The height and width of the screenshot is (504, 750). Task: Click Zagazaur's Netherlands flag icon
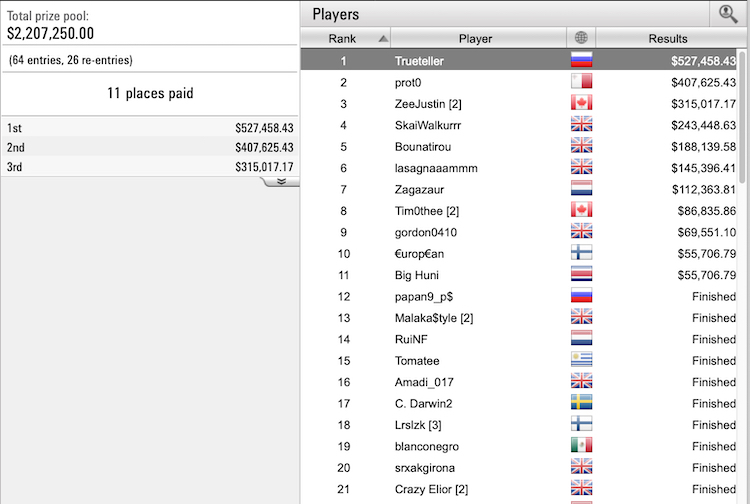click(x=580, y=189)
